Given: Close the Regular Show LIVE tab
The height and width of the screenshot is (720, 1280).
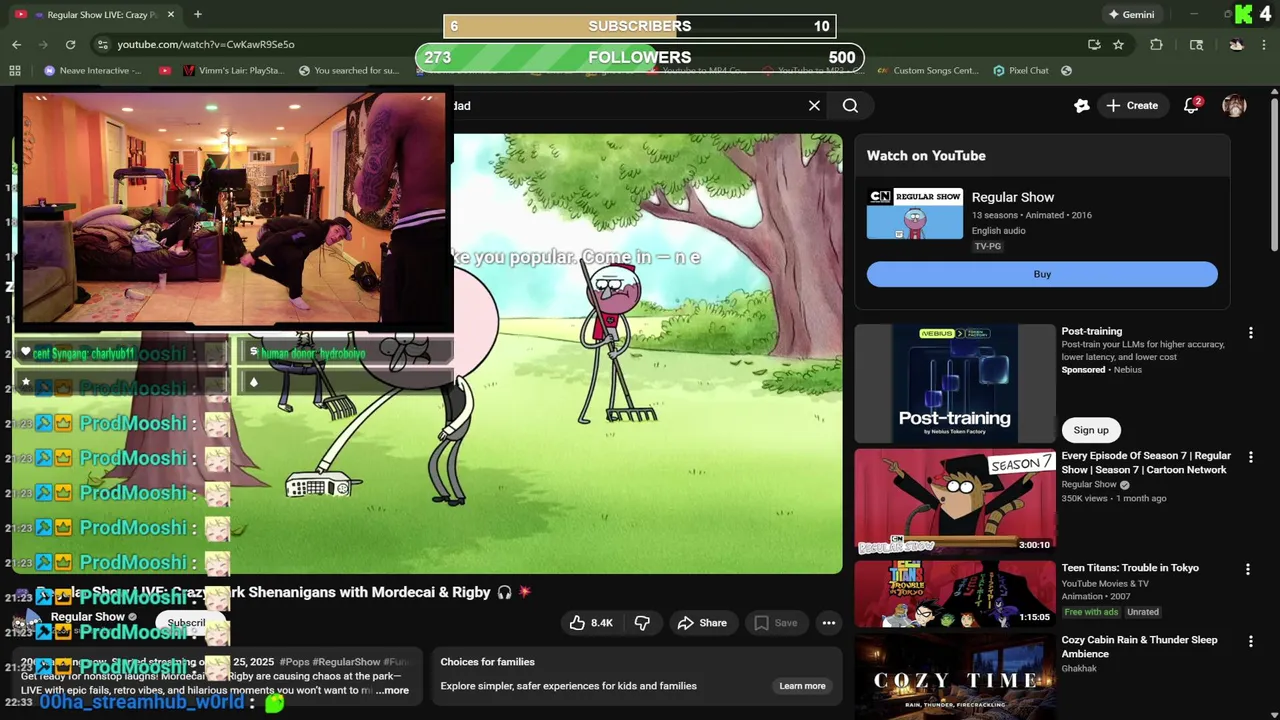Looking at the screenshot, I should coord(171,14).
